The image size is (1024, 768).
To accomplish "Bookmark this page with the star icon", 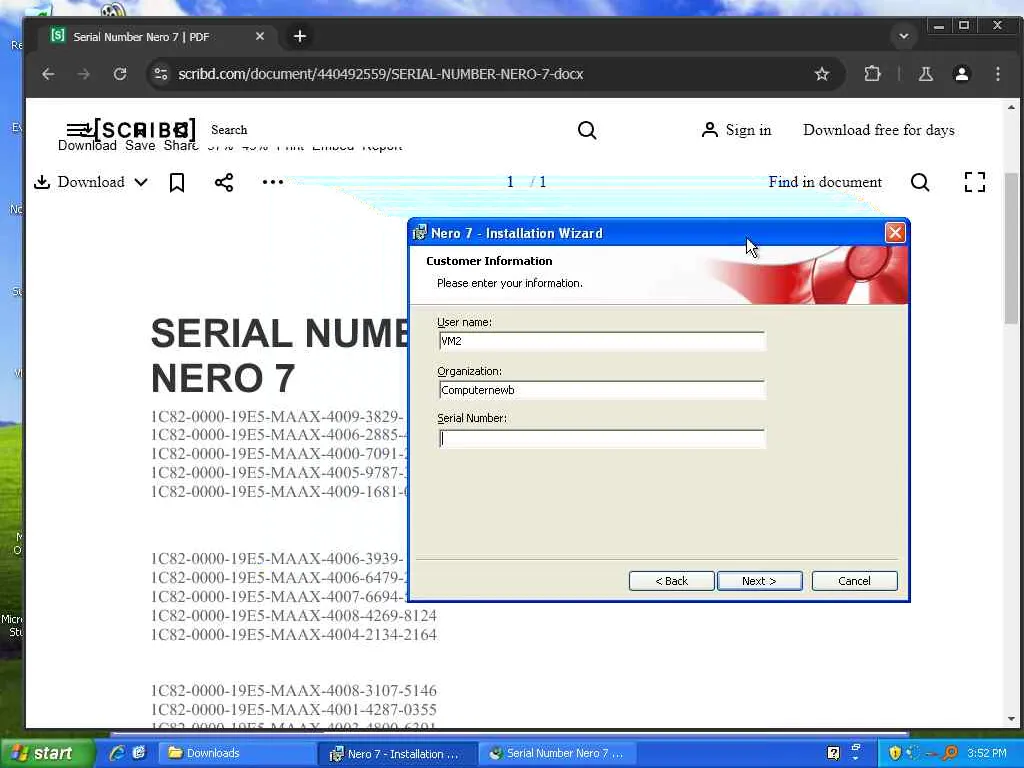I will [822, 74].
